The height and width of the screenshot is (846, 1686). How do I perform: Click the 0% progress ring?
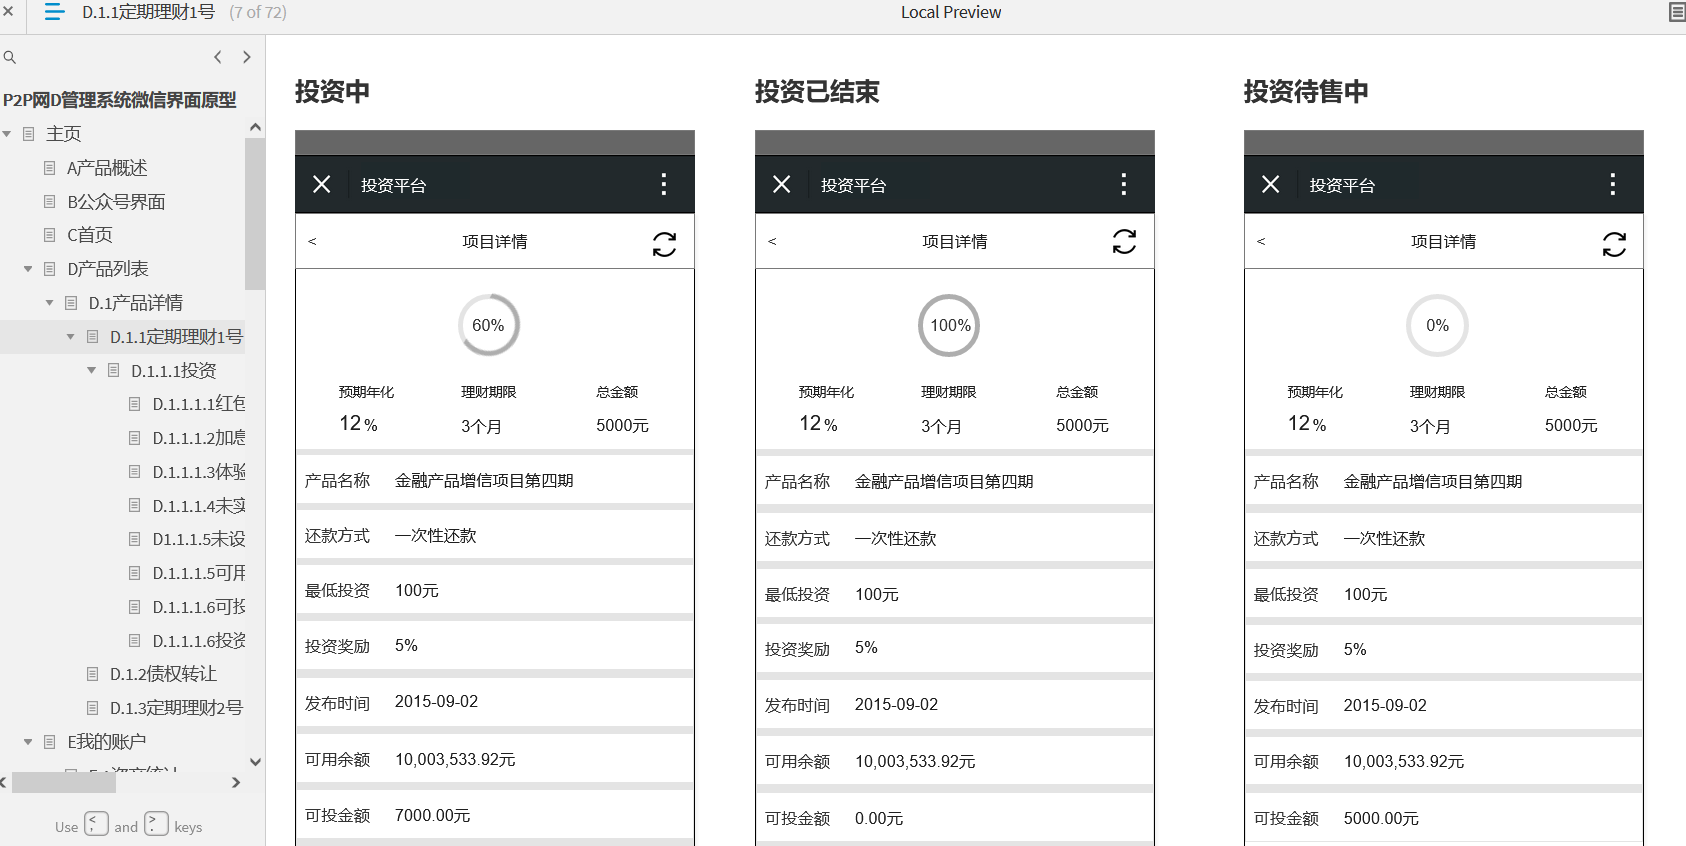click(1438, 325)
